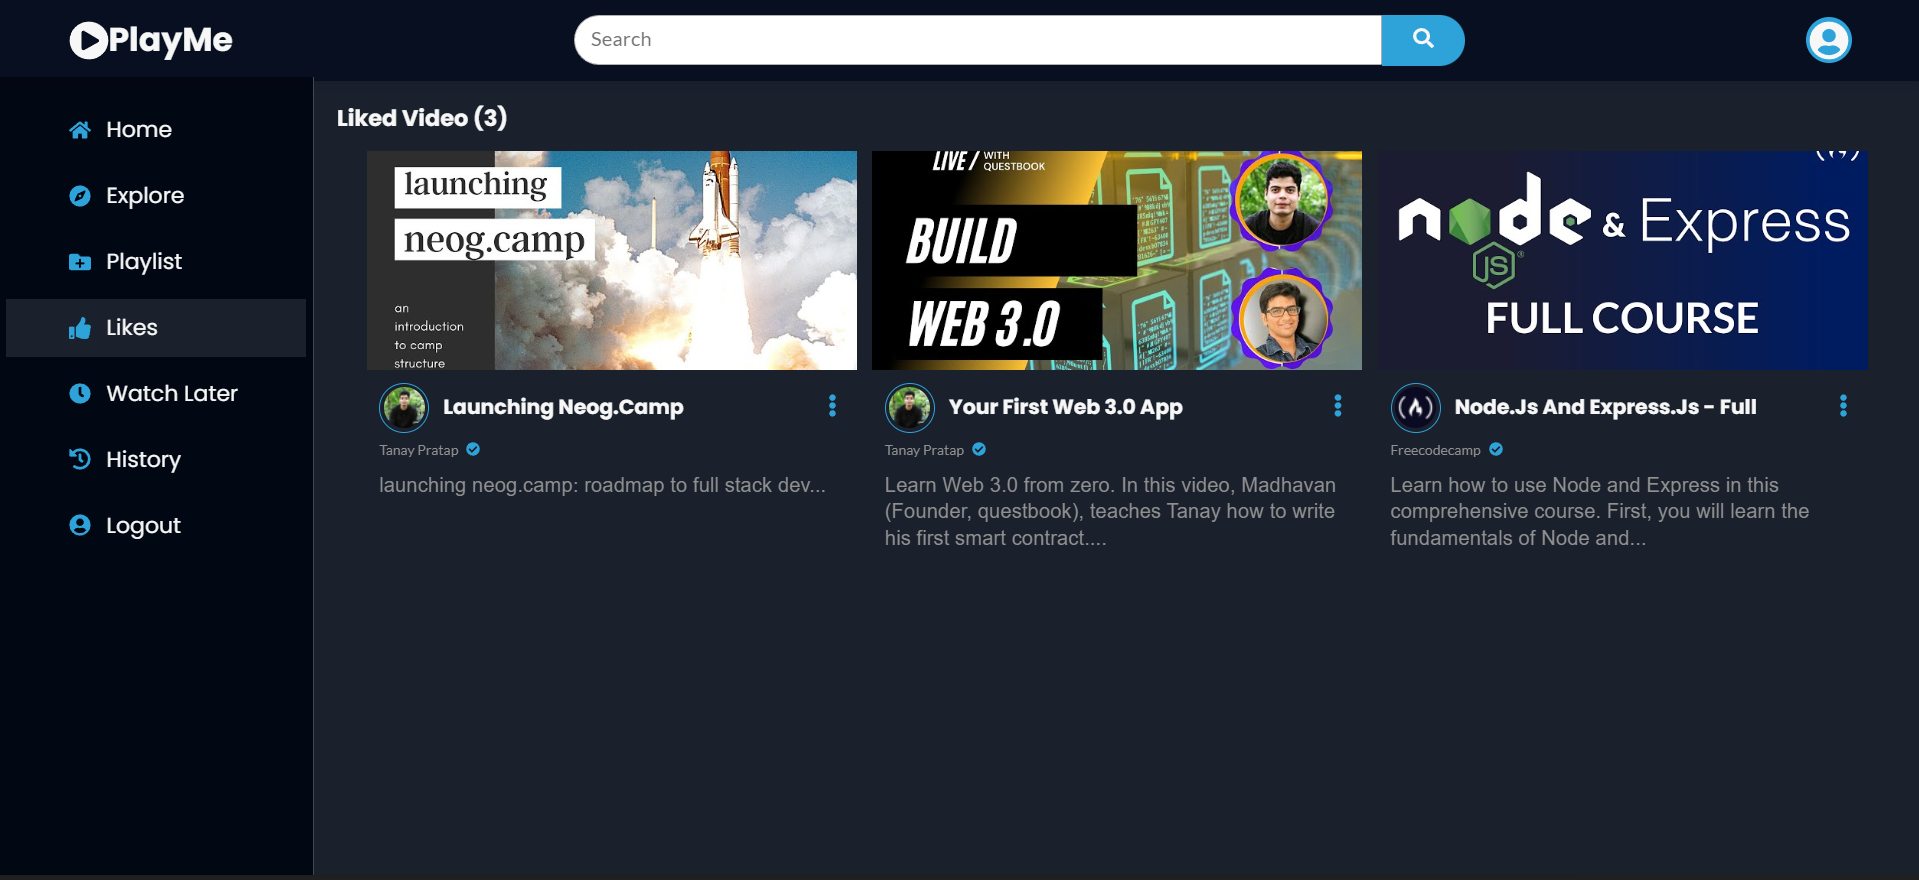Open options menu for Your First Web 3.0 App
The width and height of the screenshot is (1919, 880).
click(x=1338, y=405)
